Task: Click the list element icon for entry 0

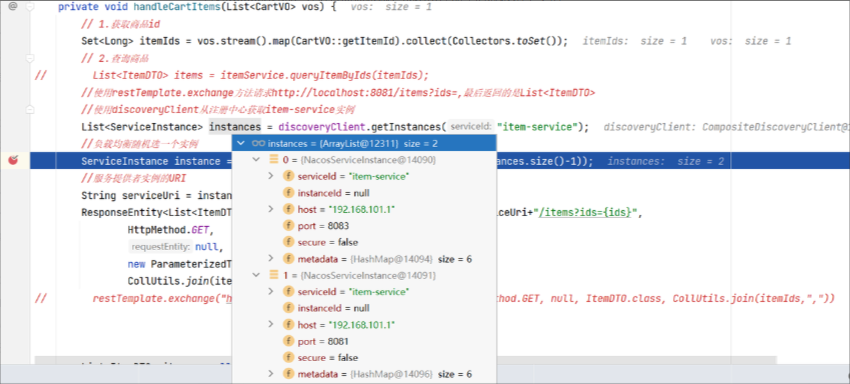Action: tap(274, 160)
